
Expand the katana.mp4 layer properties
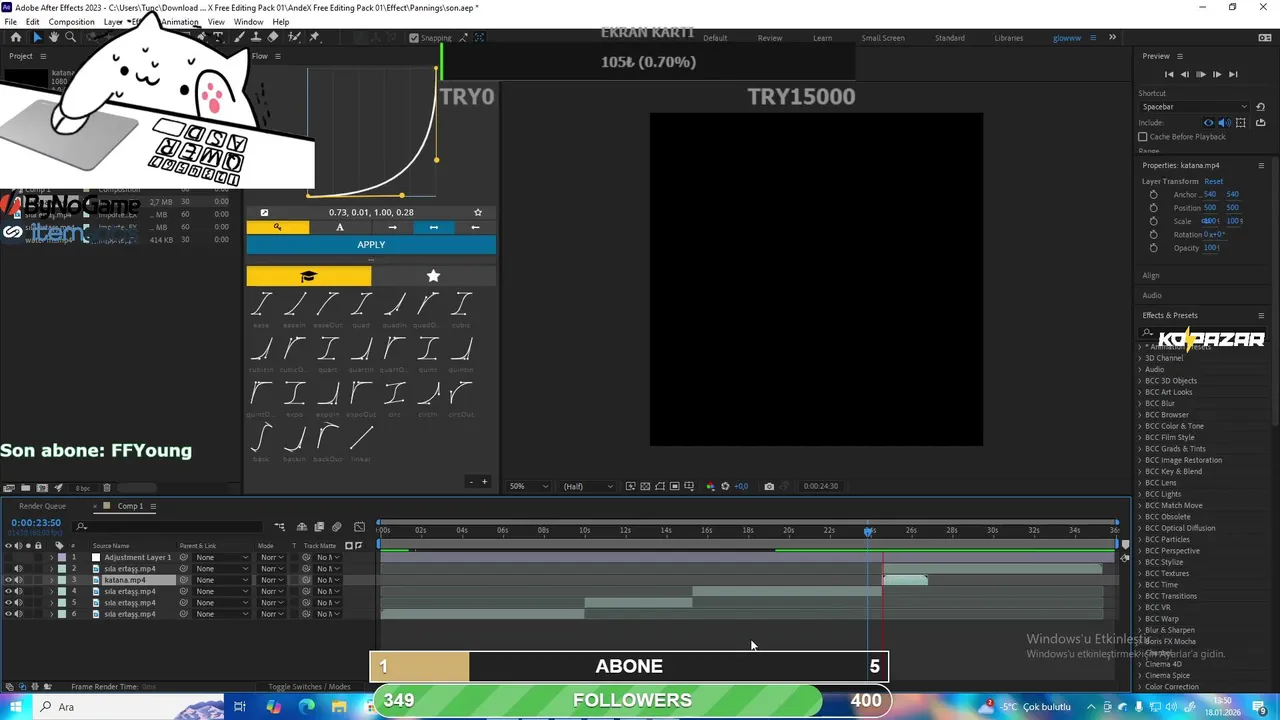tap(51, 580)
